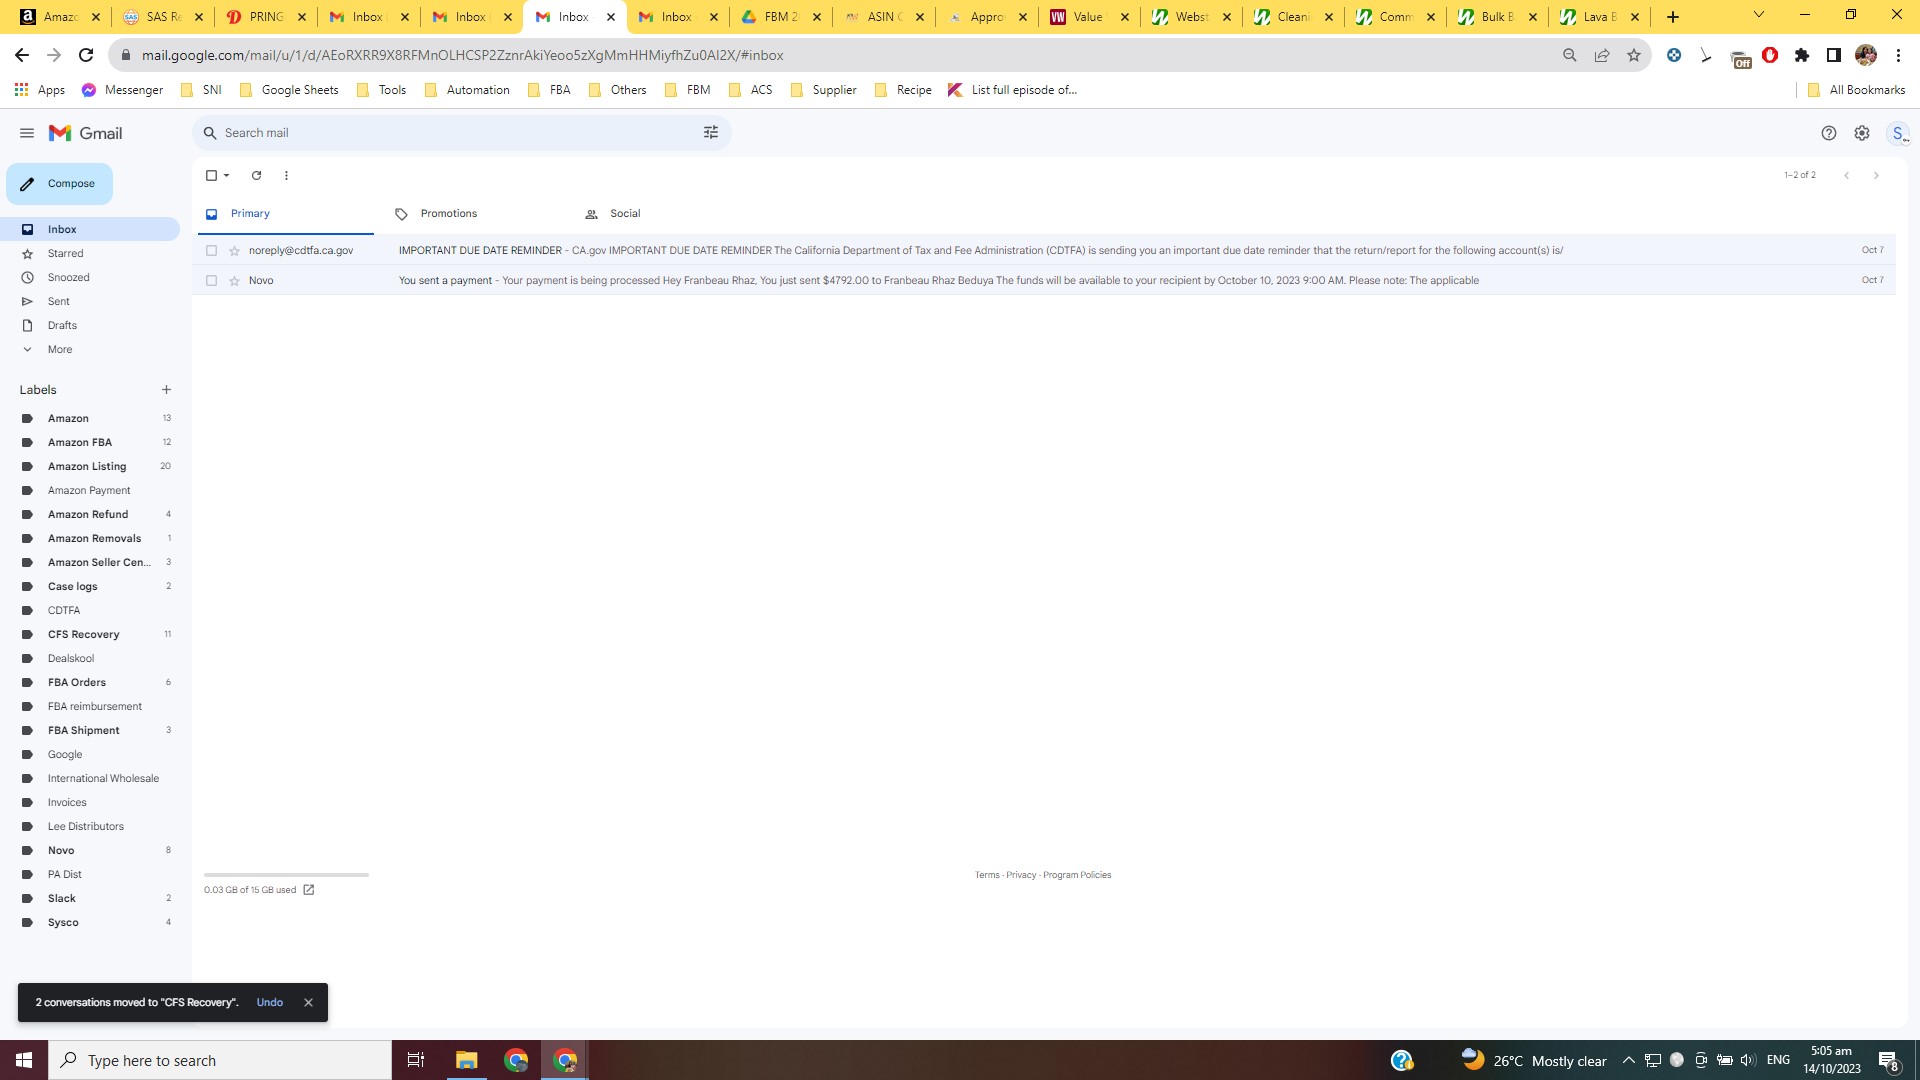Open the Privacy link
Viewport: 1920px width, 1080px height.
point(1021,875)
